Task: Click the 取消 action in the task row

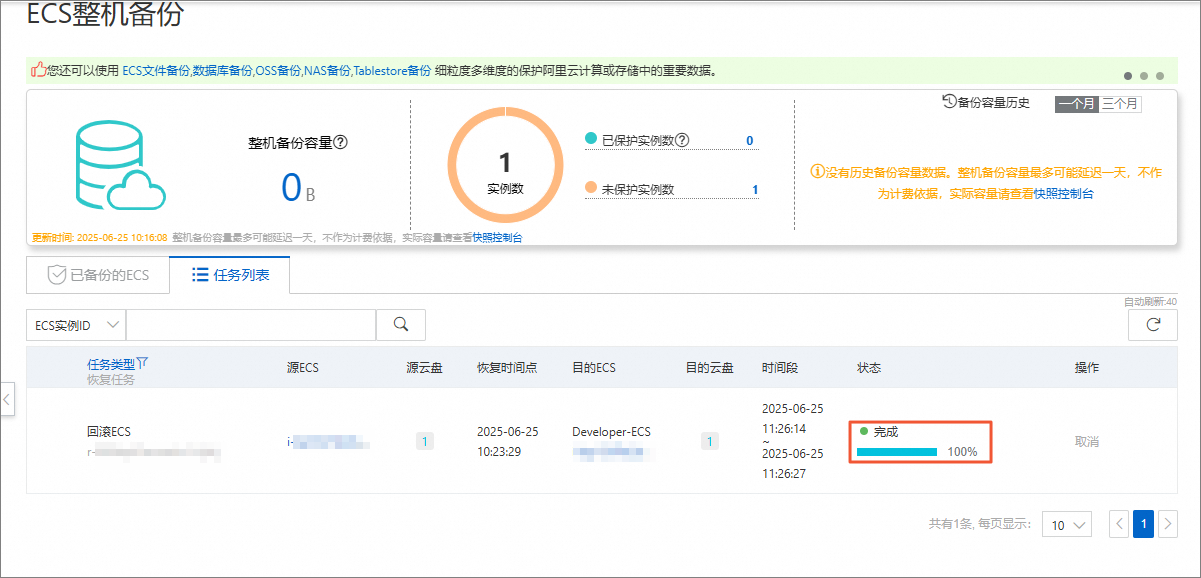Action: coord(1087,441)
